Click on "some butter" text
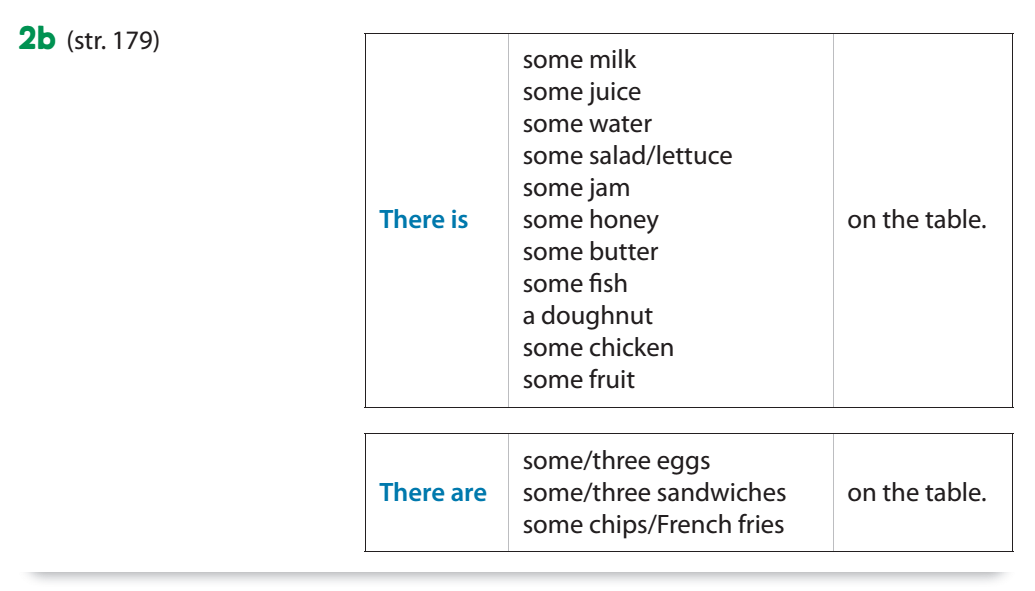 (x=590, y=252)
